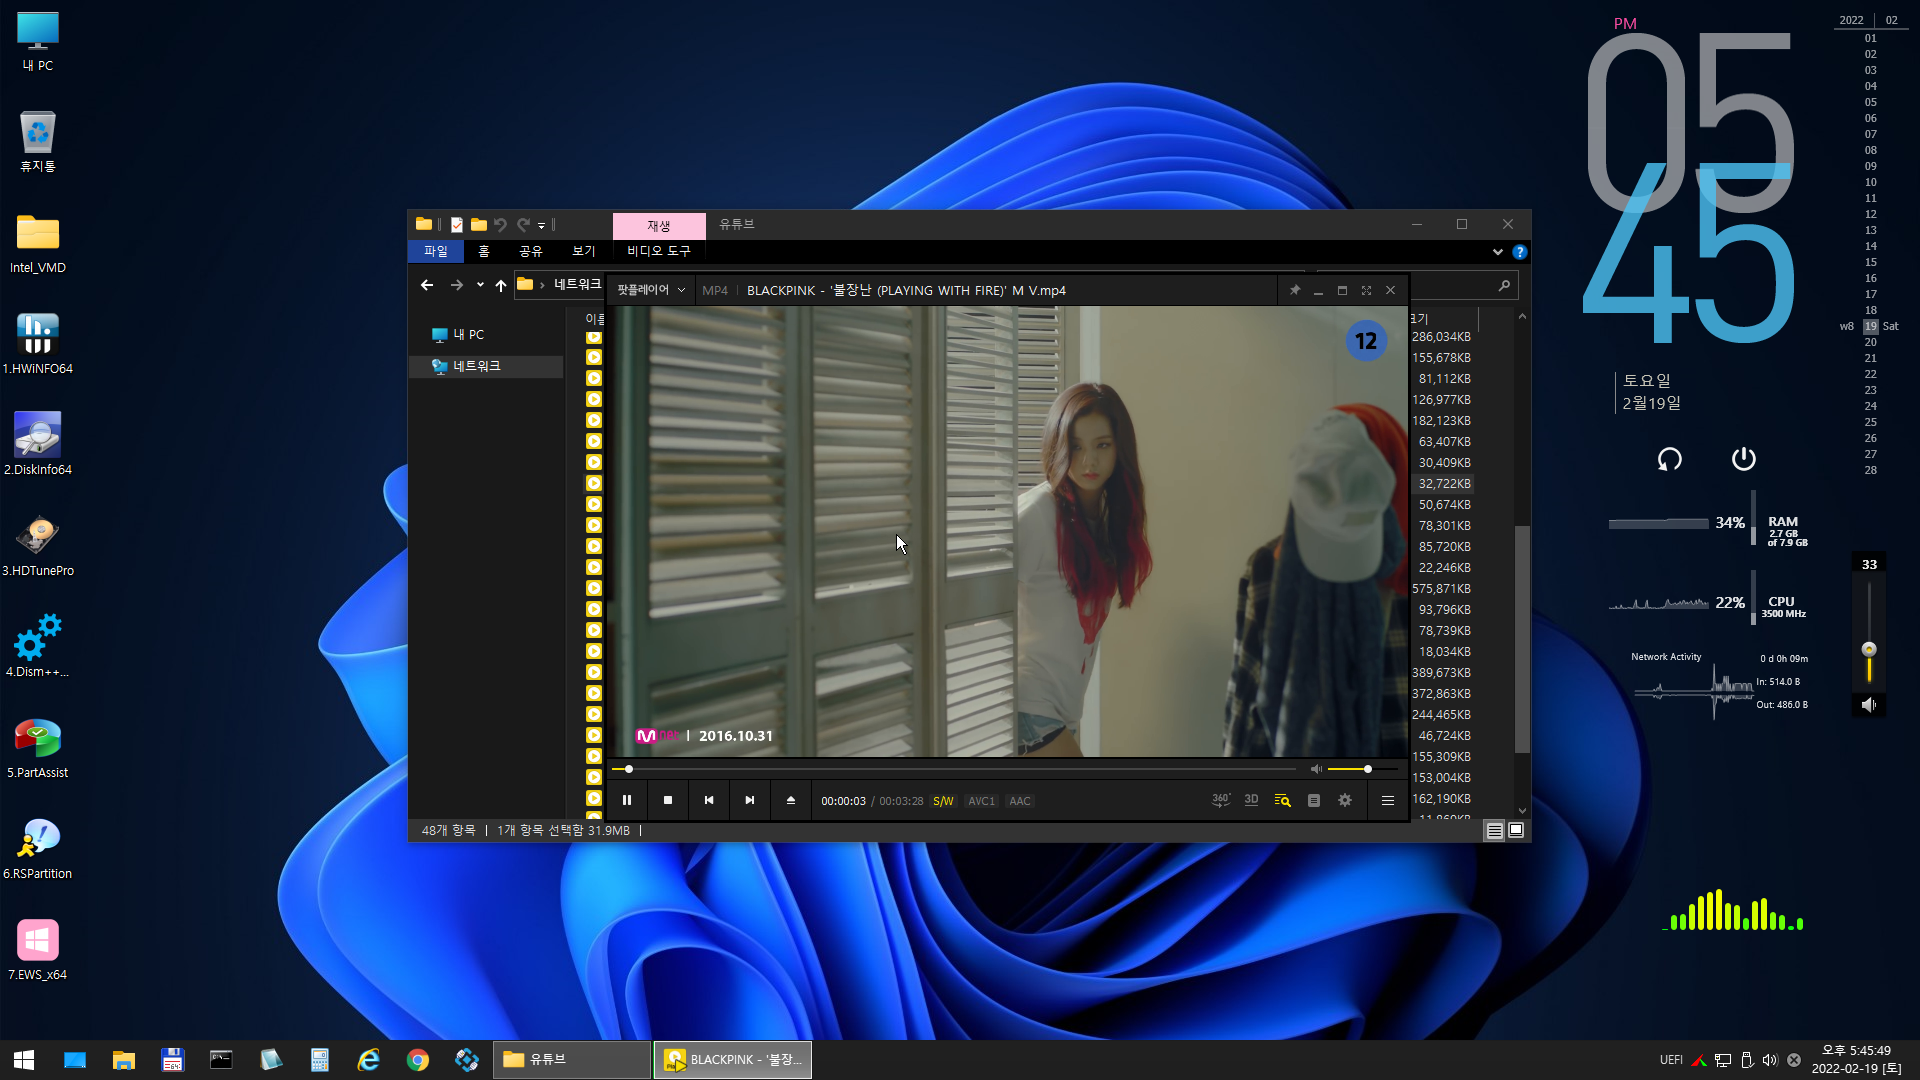Go forward in Explorer
Image resolution: width=1920 pixels, height=1080 pixels.
[x=457, y=285]
